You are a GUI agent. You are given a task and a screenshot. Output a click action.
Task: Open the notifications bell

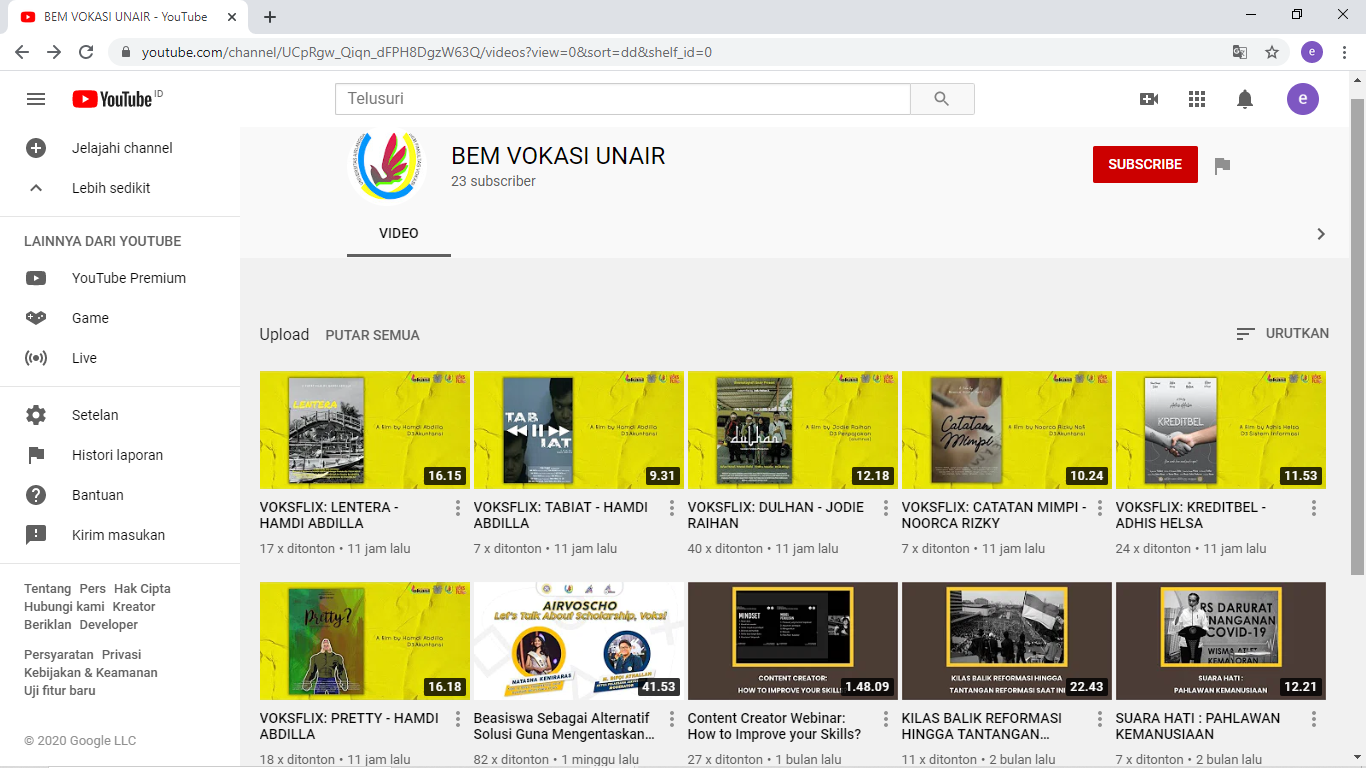click(1245, 99)
